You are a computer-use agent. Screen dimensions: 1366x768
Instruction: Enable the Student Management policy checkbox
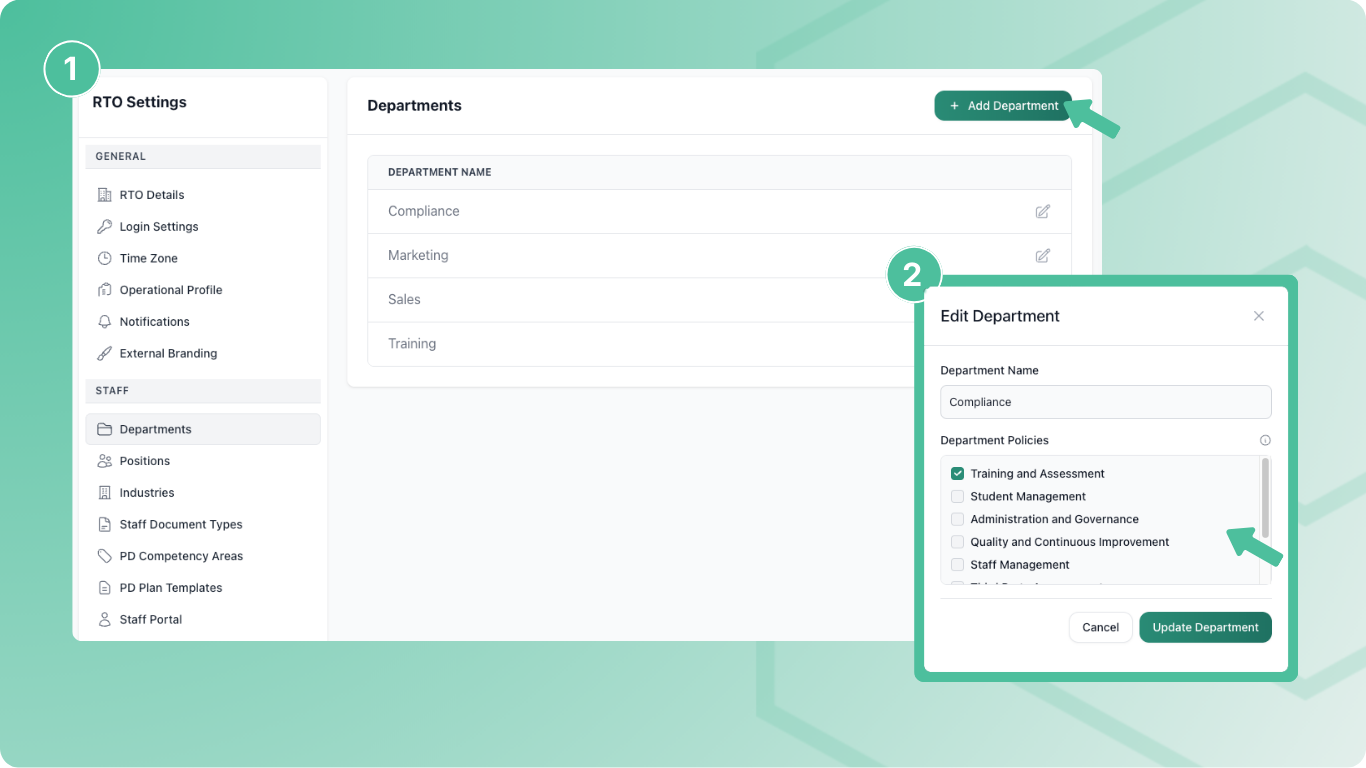tap(957, 497)
